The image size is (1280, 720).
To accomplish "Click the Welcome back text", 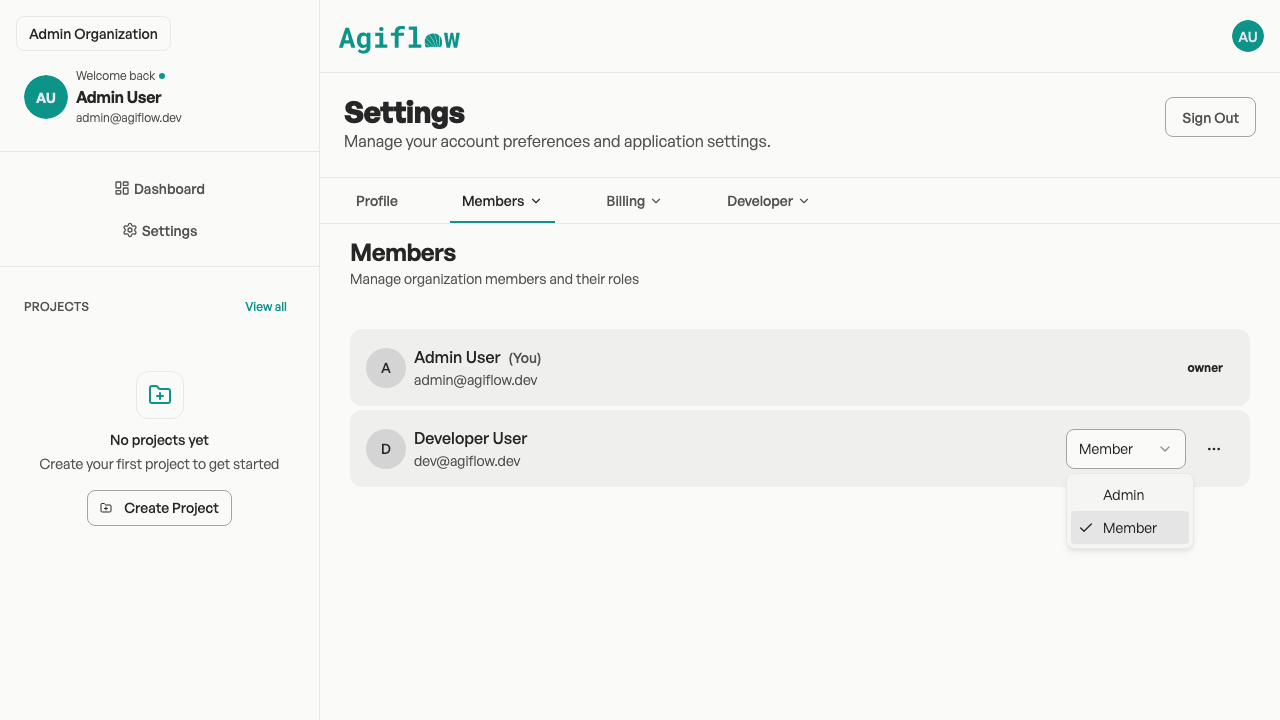I will coord(116,75).
